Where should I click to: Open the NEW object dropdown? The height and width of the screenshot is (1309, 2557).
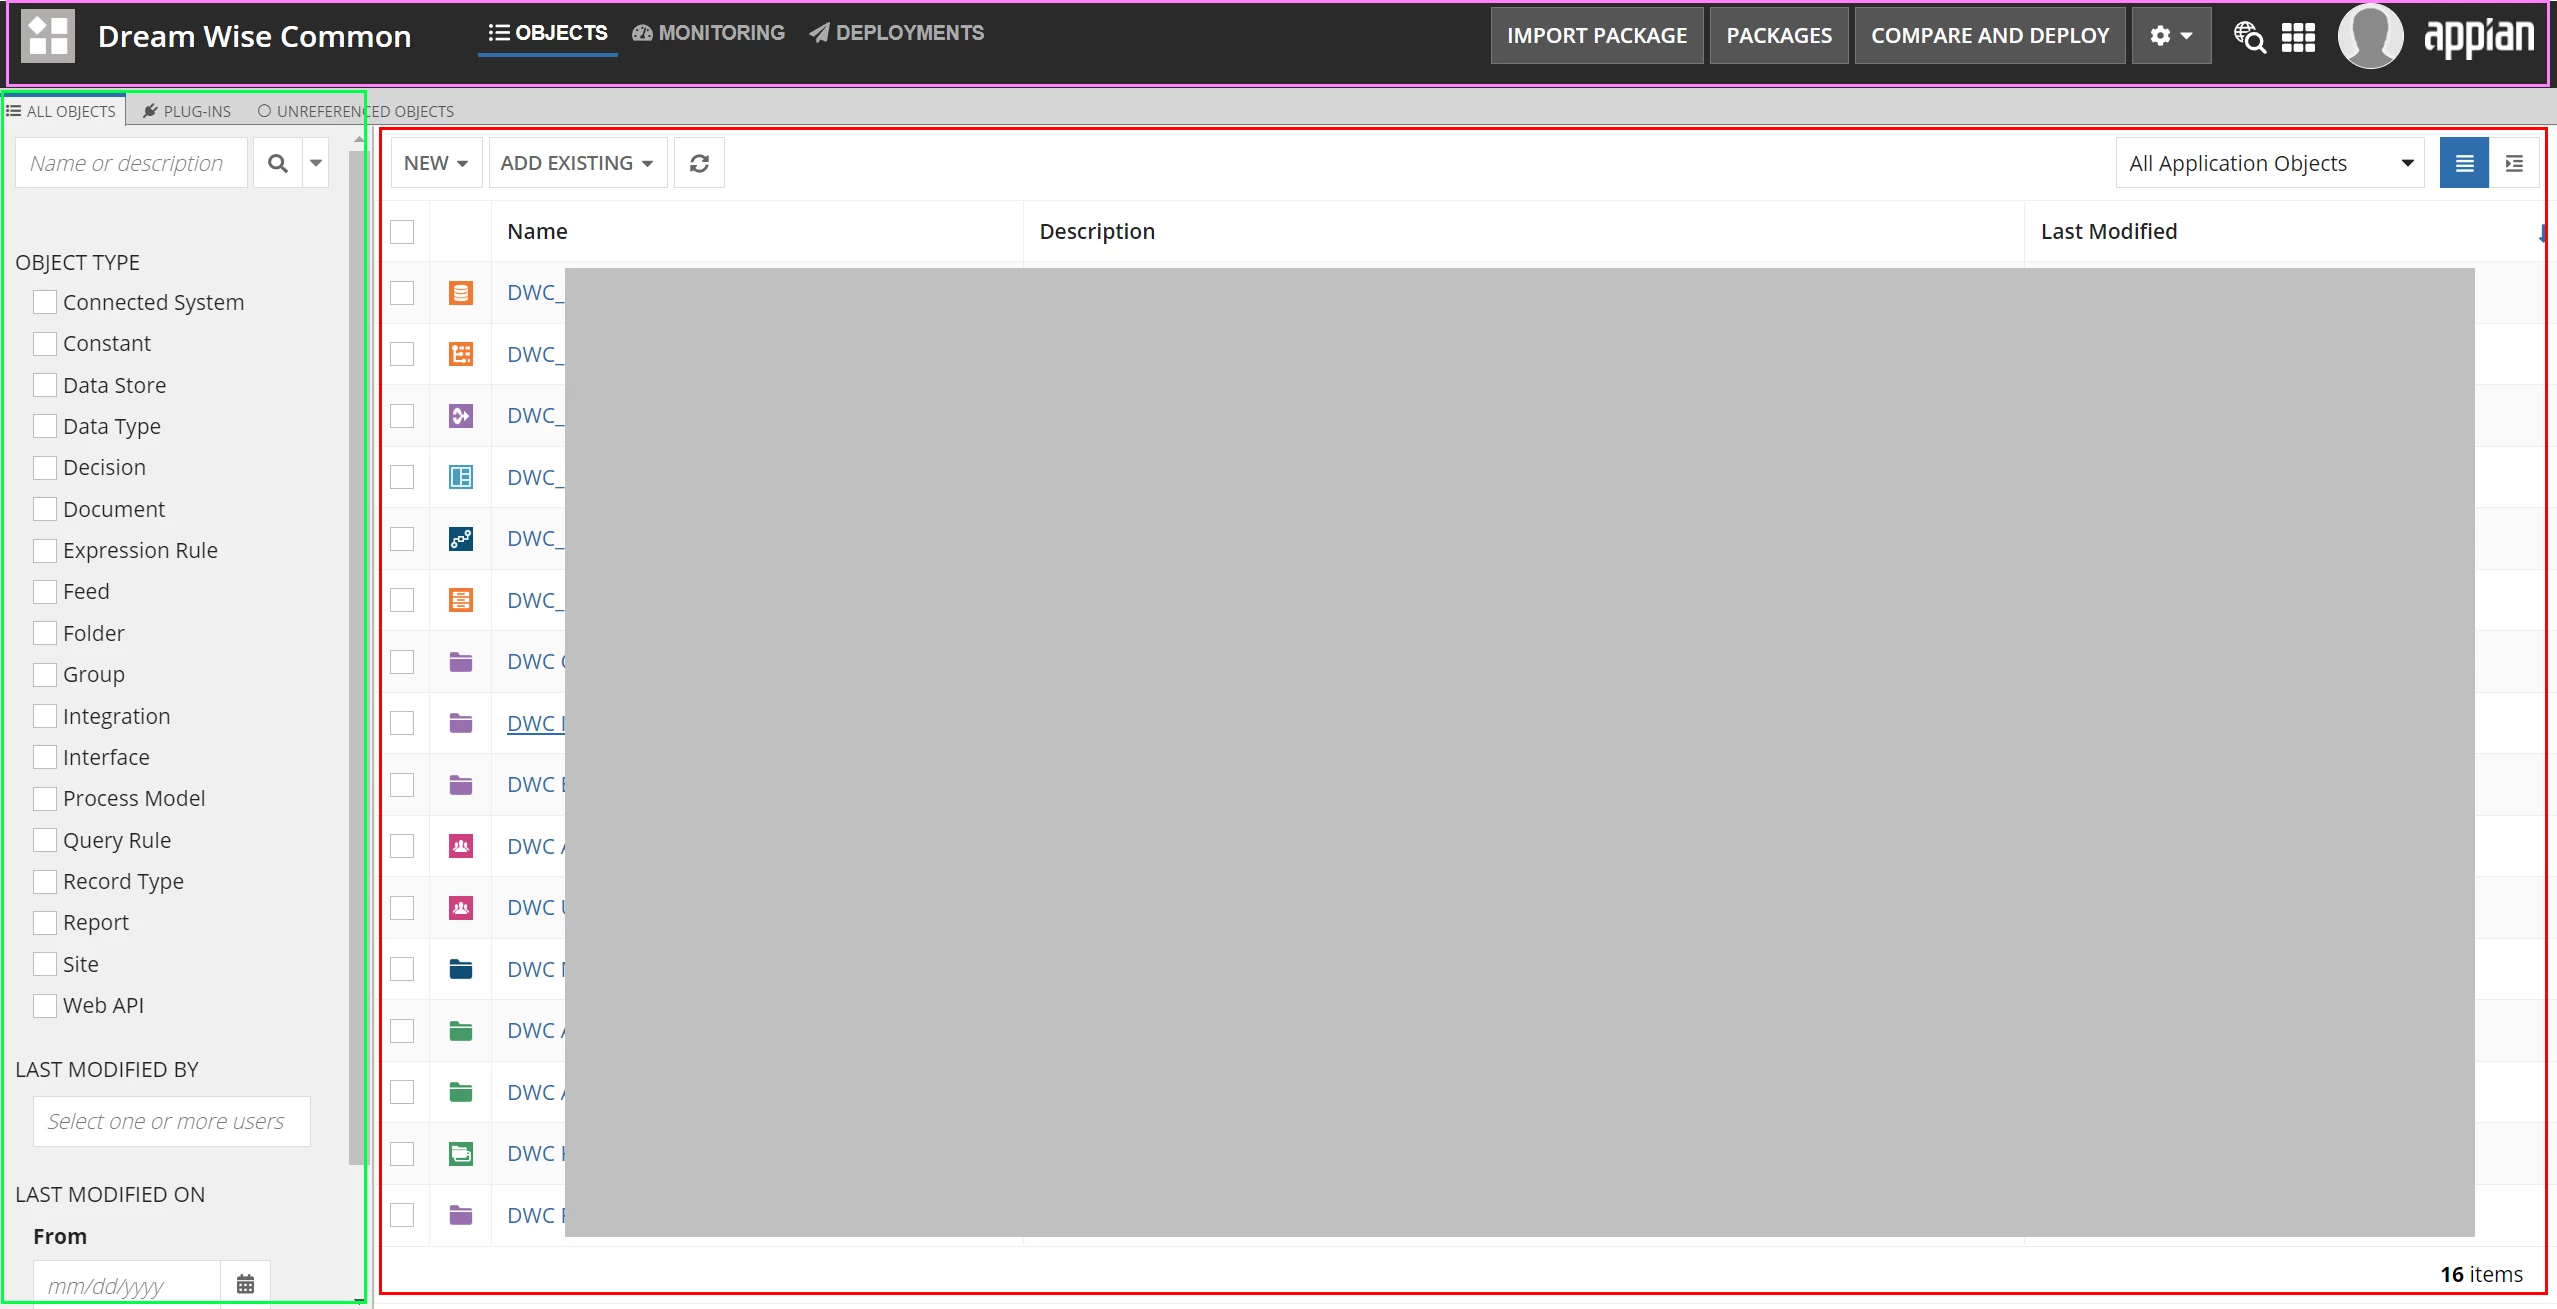coord(436,163)
